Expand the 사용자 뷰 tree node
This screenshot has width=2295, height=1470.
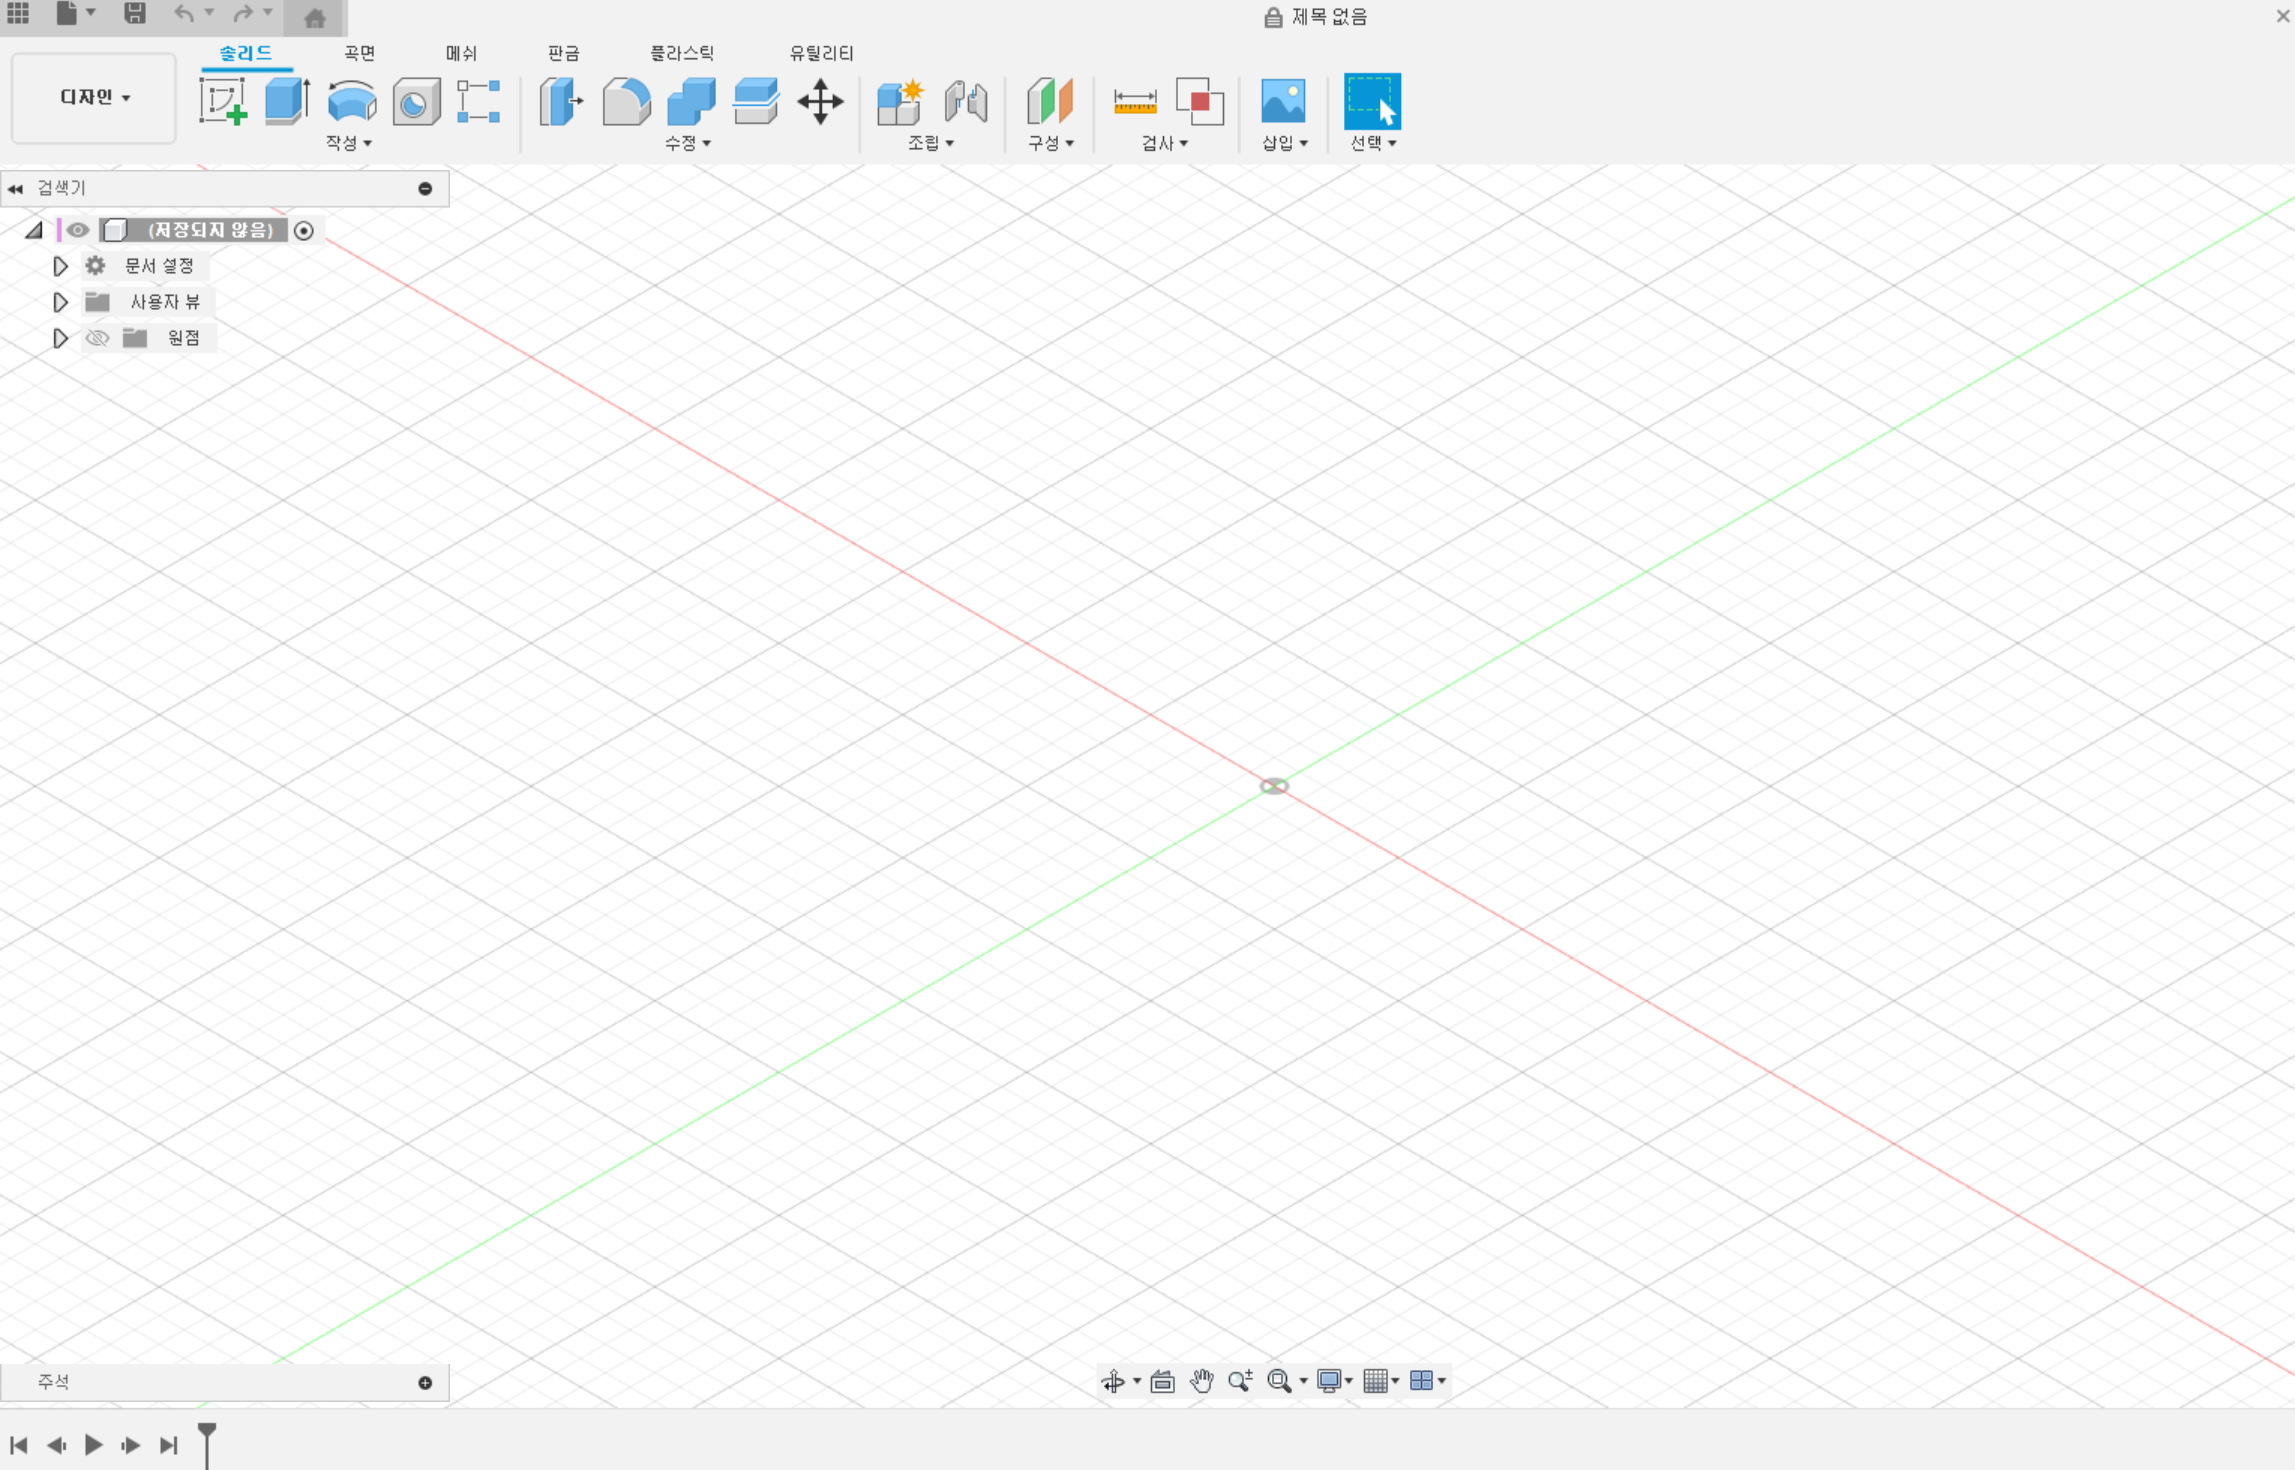60,302
